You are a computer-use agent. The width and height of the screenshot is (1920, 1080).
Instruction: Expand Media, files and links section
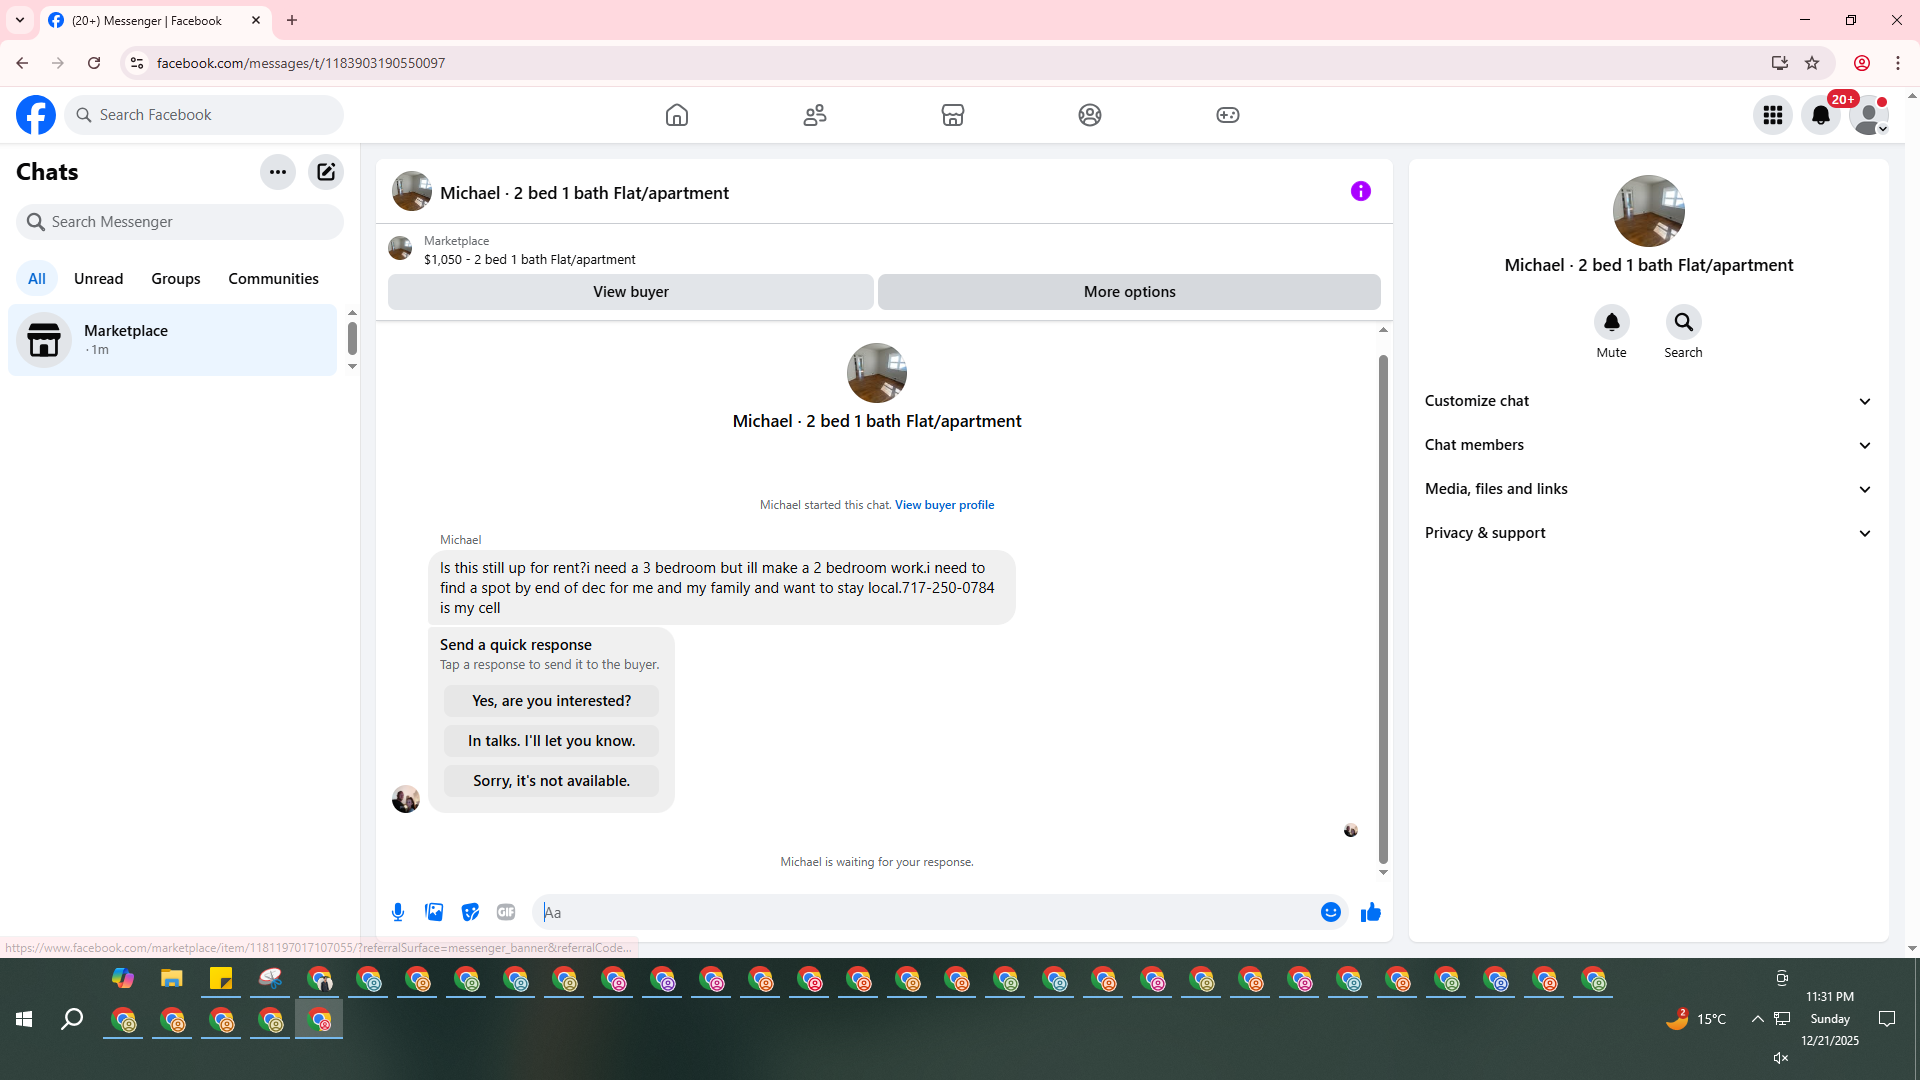pos(1649,489)
